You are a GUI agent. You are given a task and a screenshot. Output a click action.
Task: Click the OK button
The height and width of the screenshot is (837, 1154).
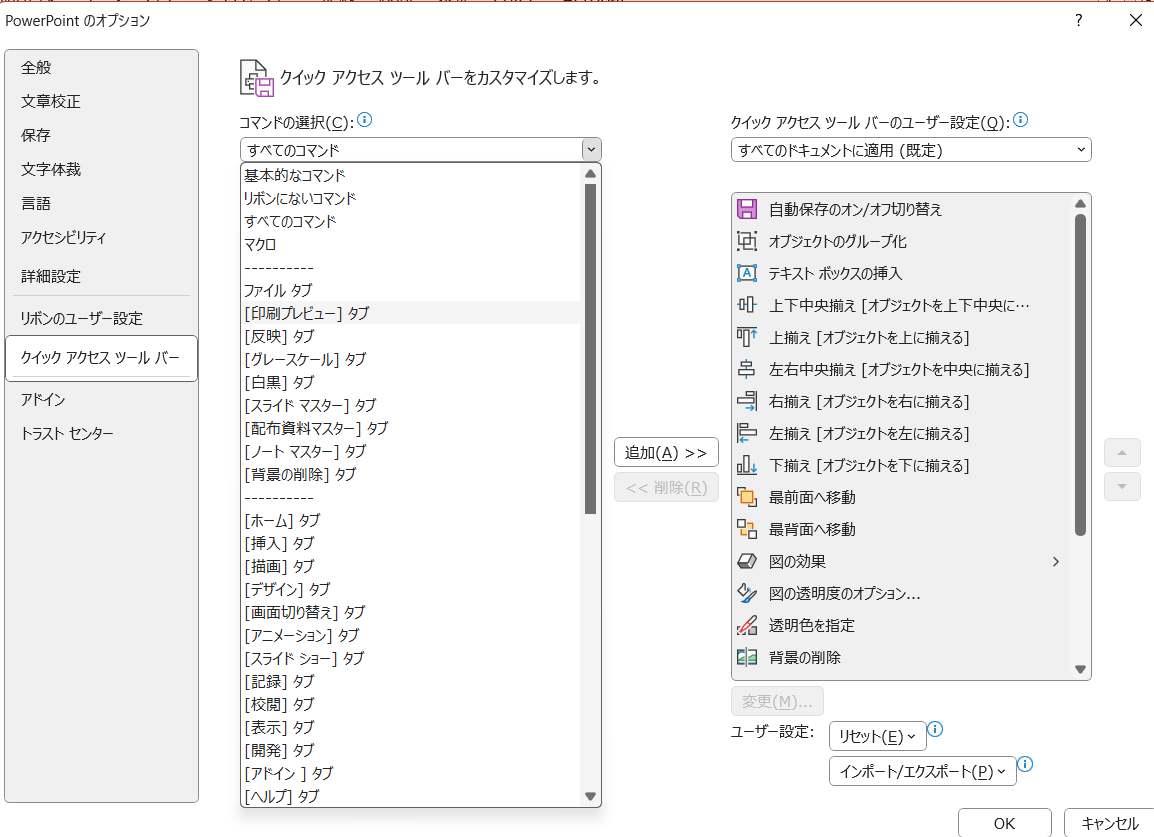coord(1005,823)
